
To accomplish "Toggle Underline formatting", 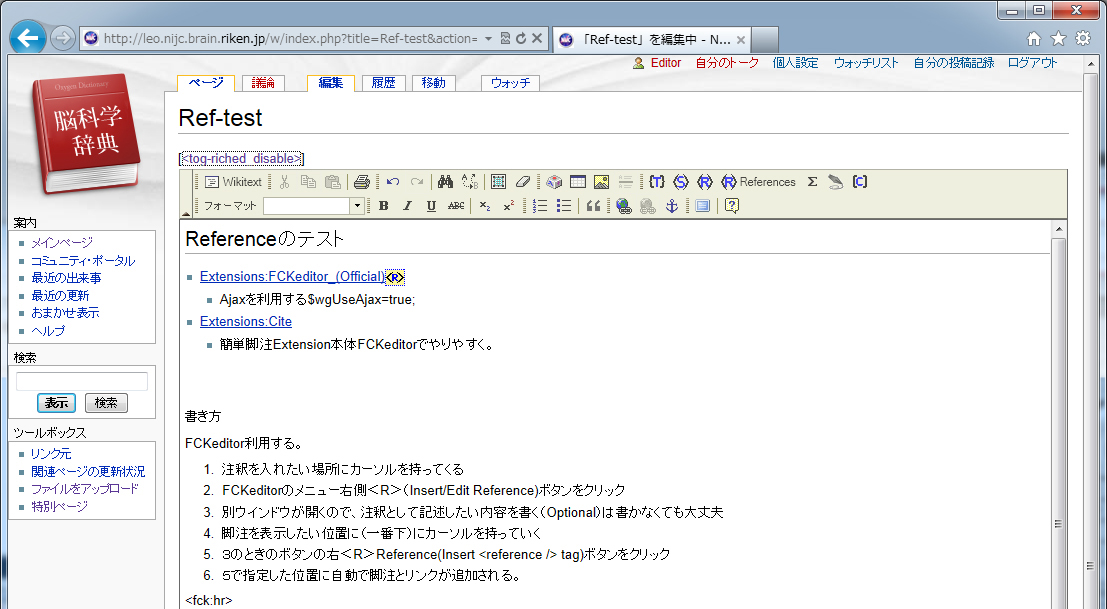I will point(431,206).
